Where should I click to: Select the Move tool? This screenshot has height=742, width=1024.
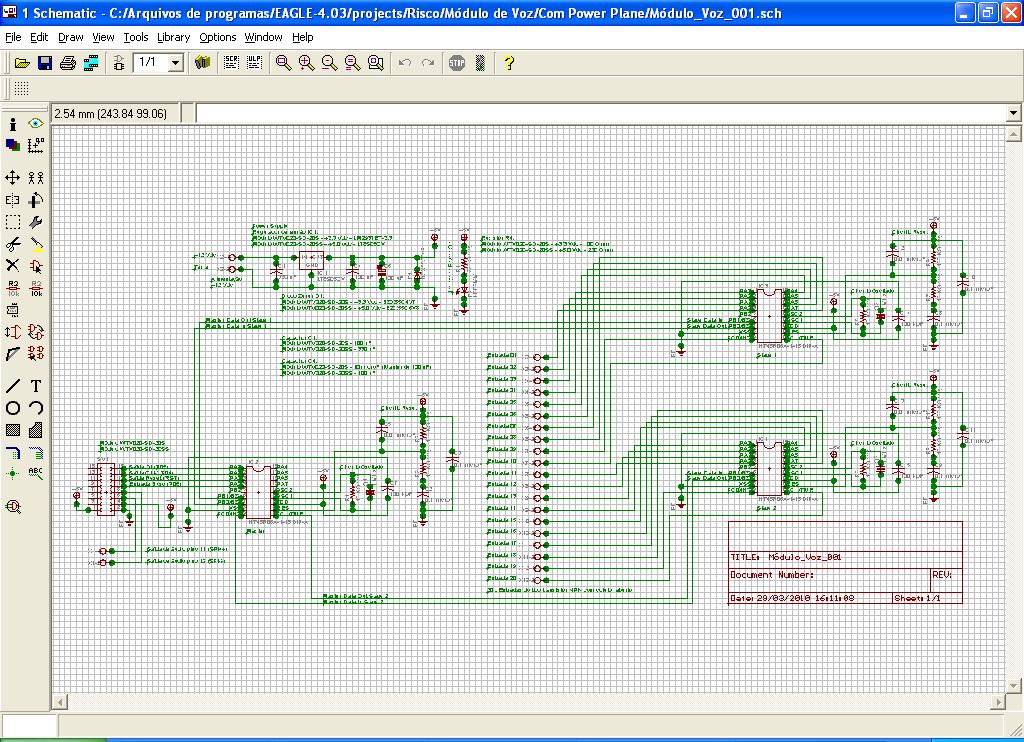[13, 177]
